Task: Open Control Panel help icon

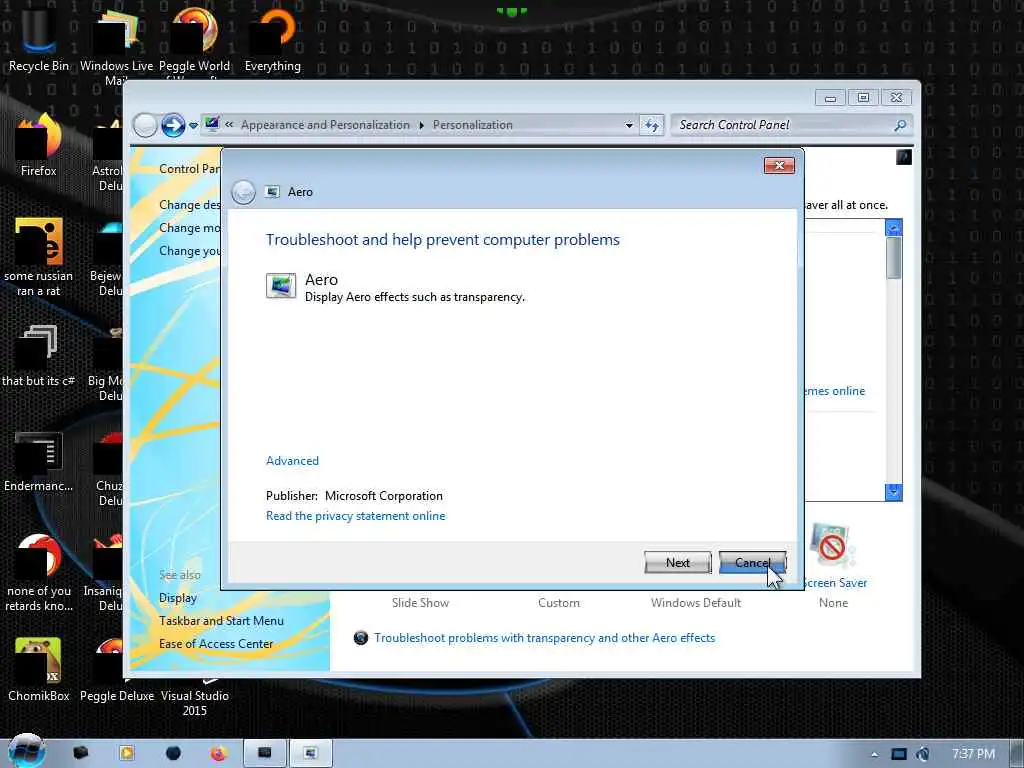Action: tap(904, 157)
